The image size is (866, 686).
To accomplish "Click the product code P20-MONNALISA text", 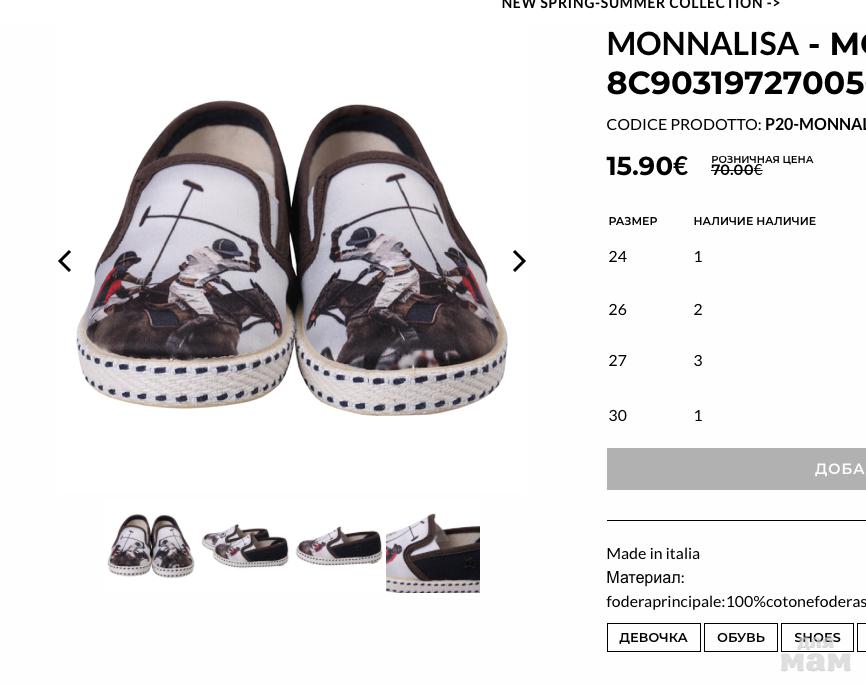I will tap(814, 124).
